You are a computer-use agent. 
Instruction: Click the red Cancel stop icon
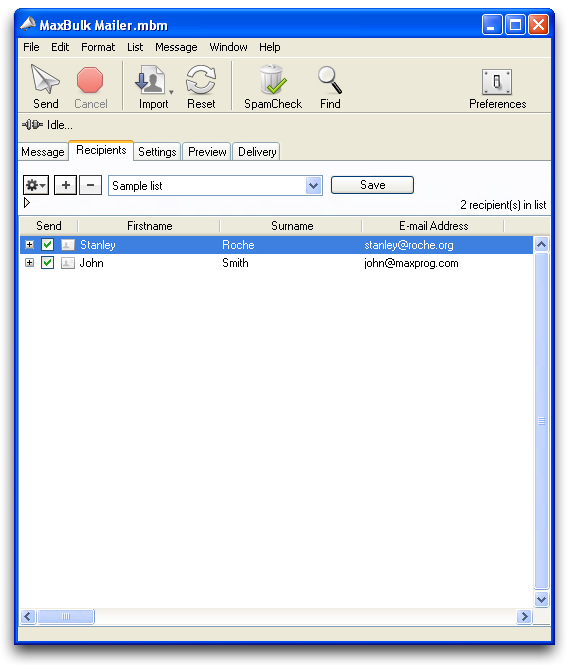[x=90, y=80]
